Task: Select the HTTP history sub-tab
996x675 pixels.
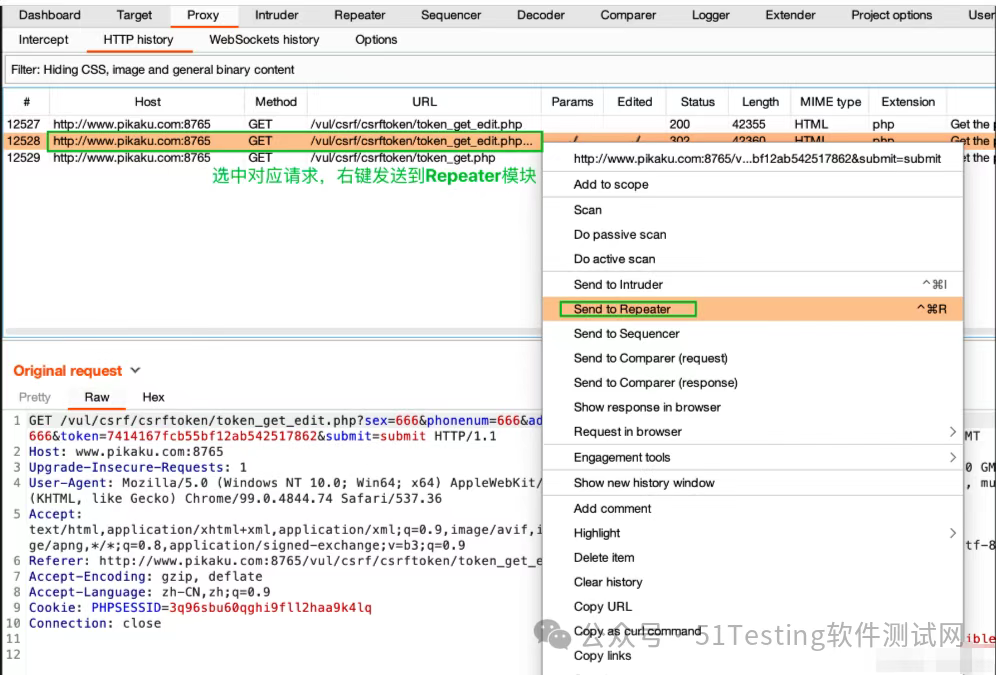Action: pos(138,39)
